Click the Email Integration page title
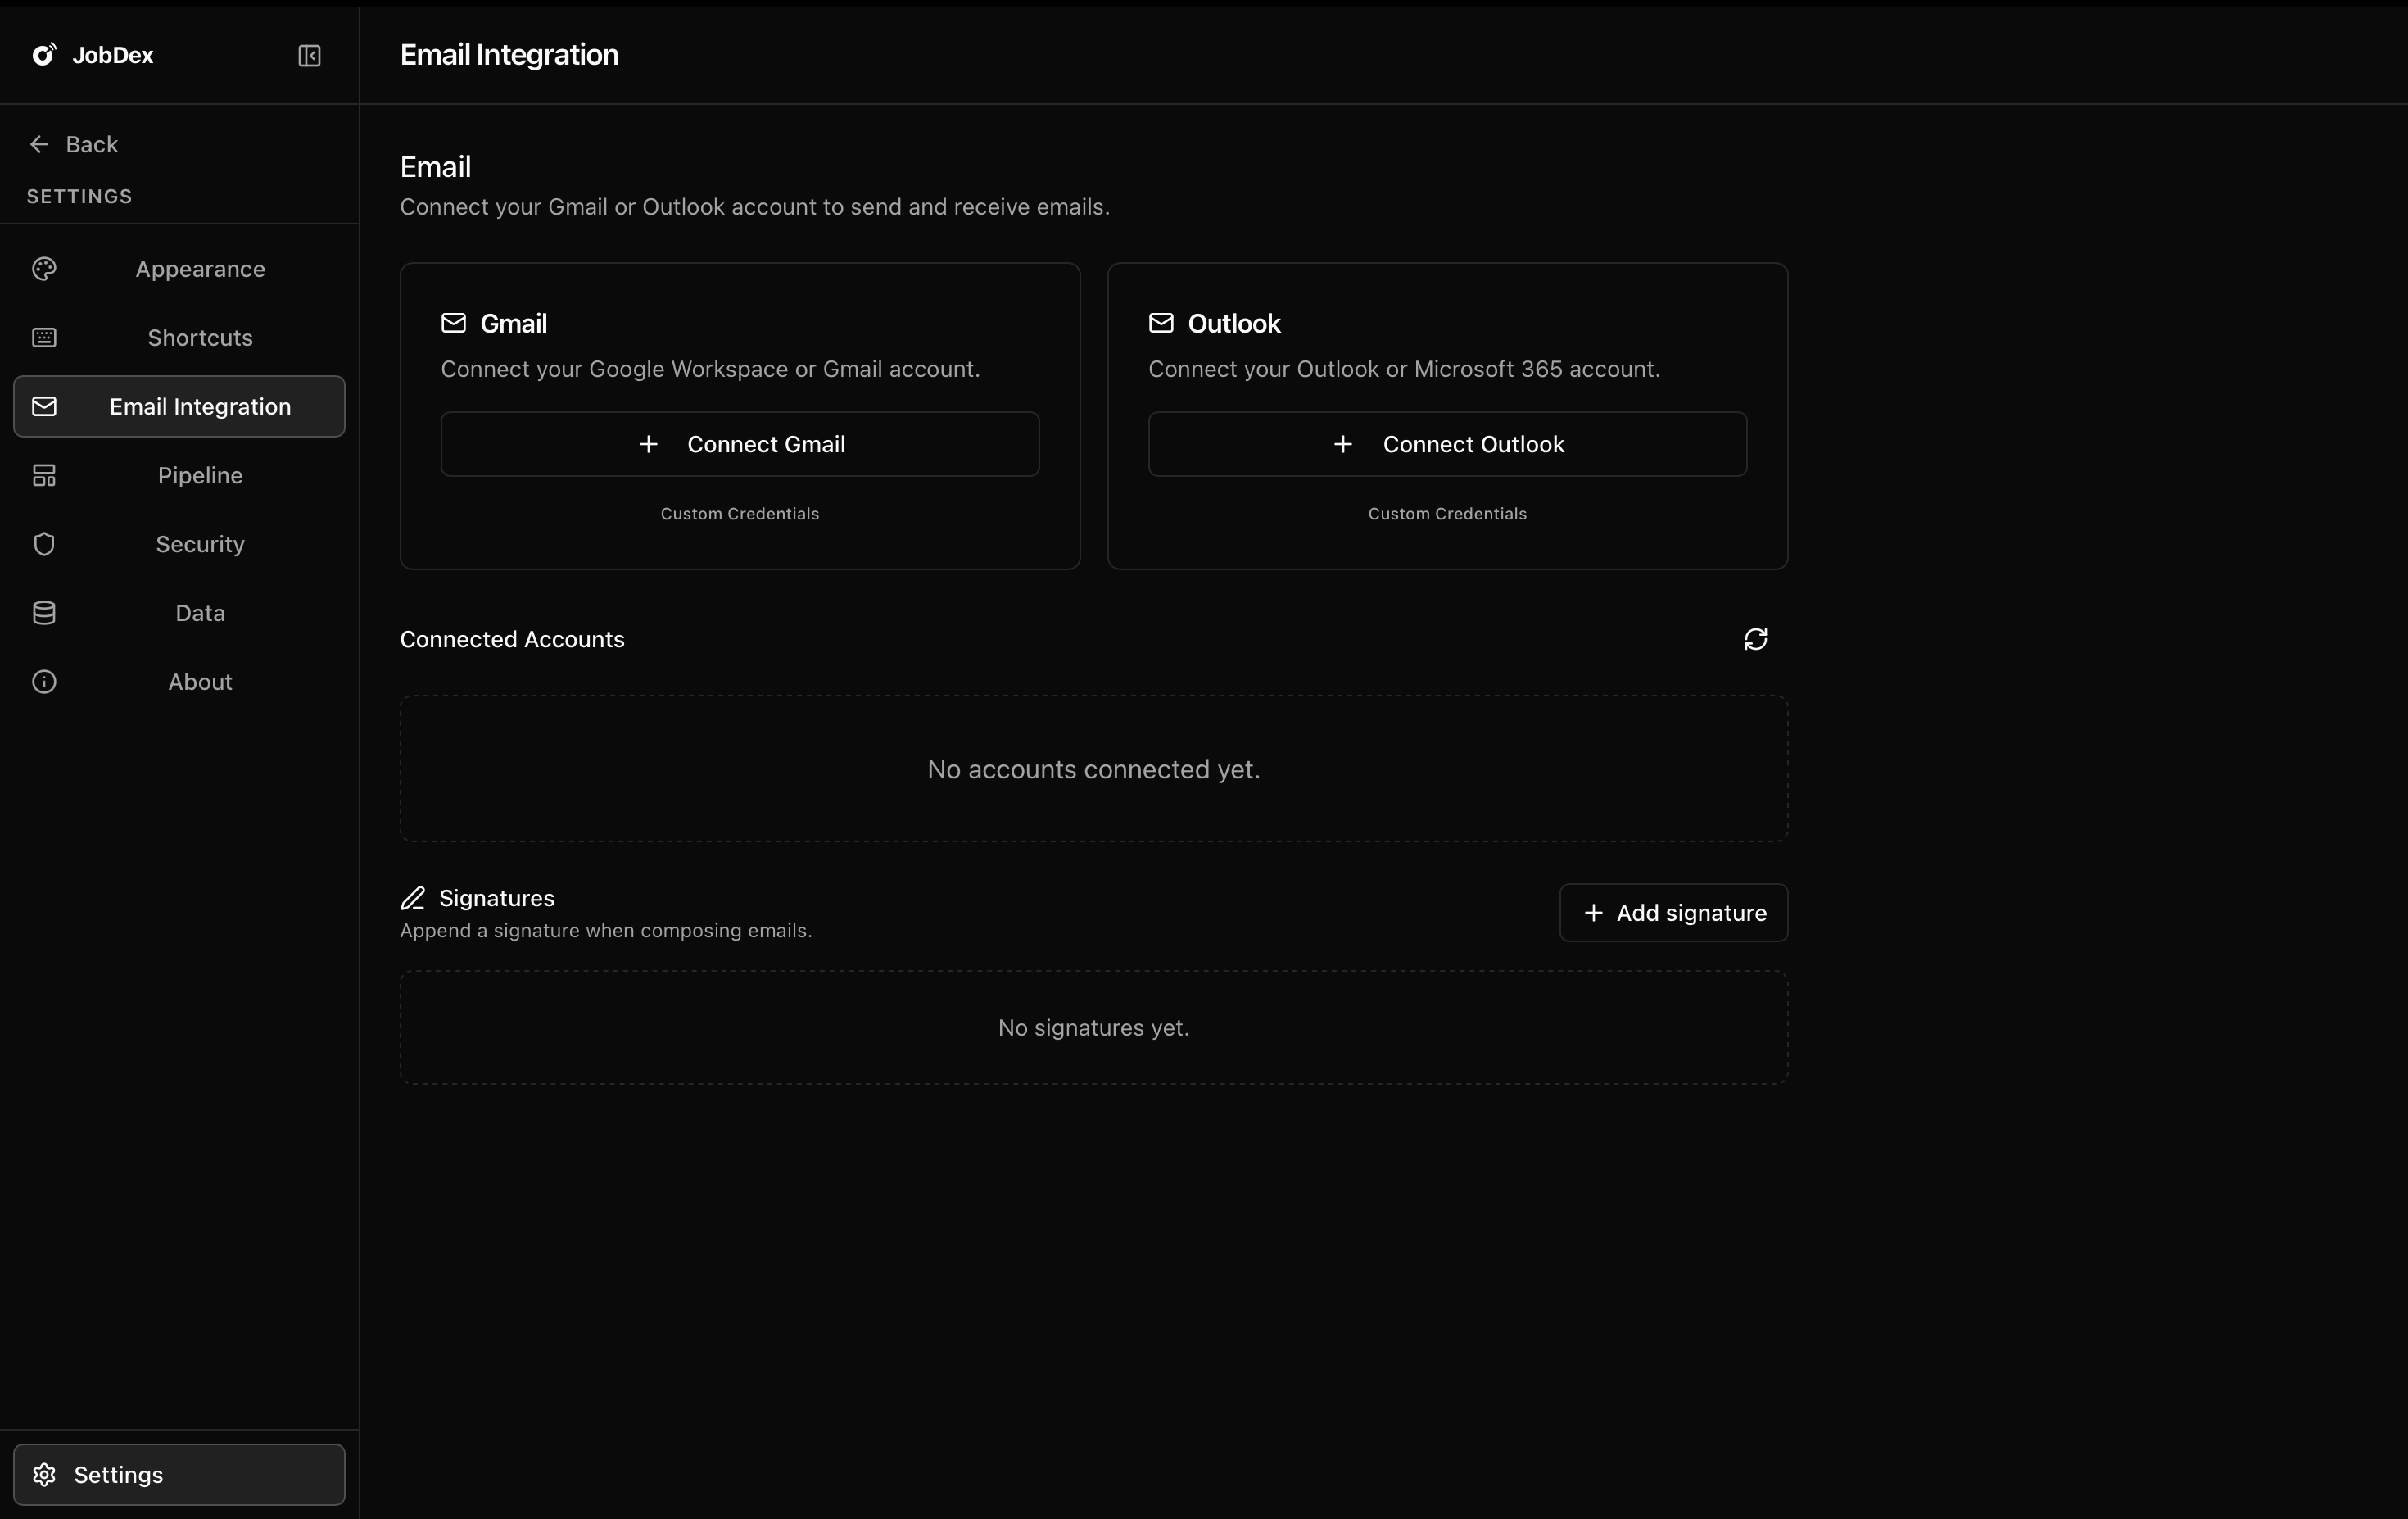This screenshot has height=1519, width=2408. tap(509, 55)
